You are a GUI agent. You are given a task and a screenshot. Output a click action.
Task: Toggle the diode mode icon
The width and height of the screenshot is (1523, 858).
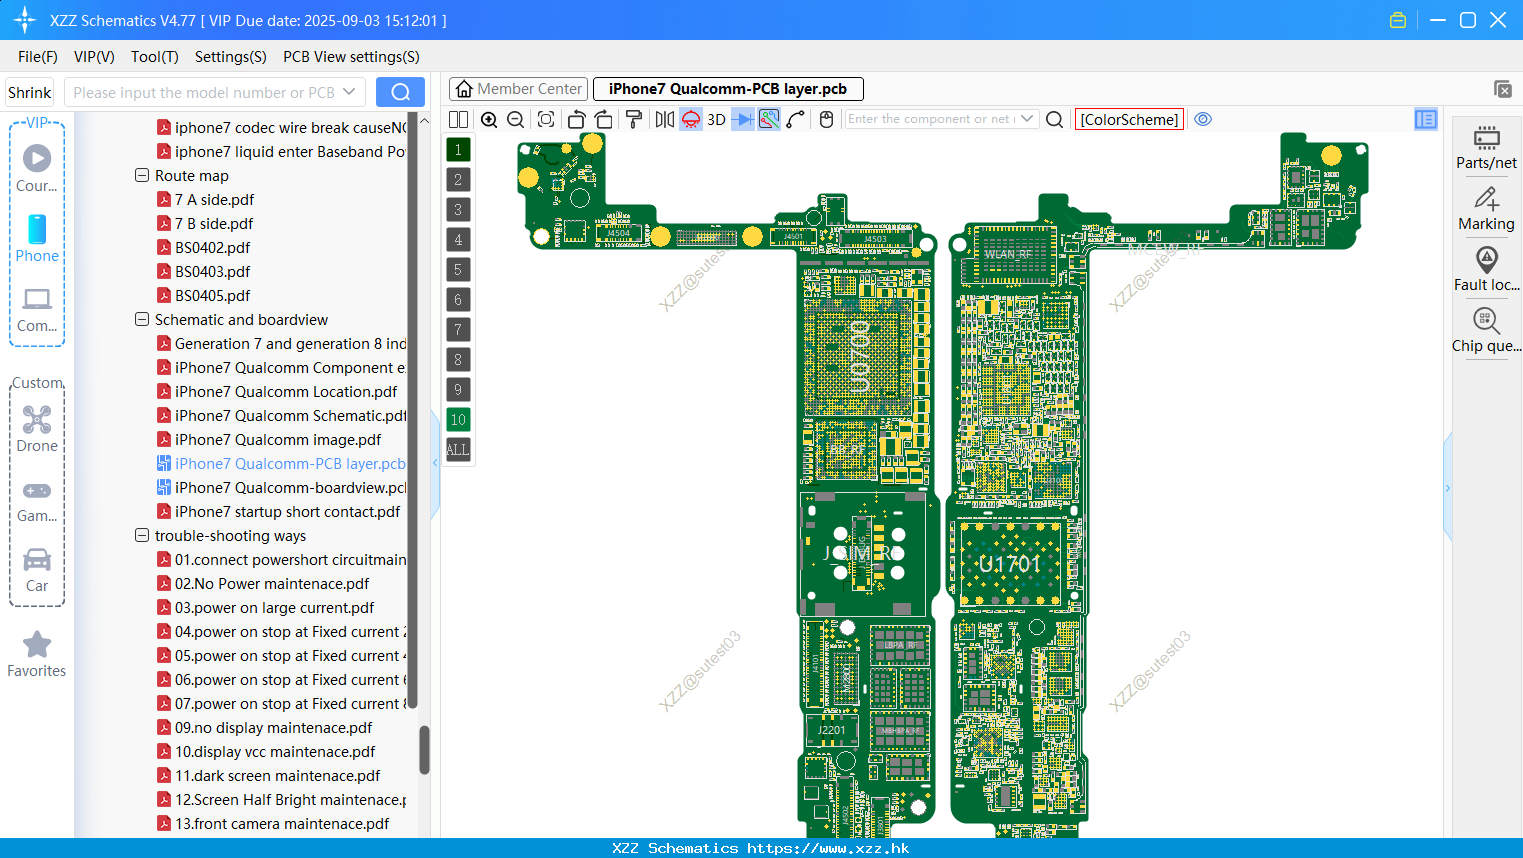743,119
